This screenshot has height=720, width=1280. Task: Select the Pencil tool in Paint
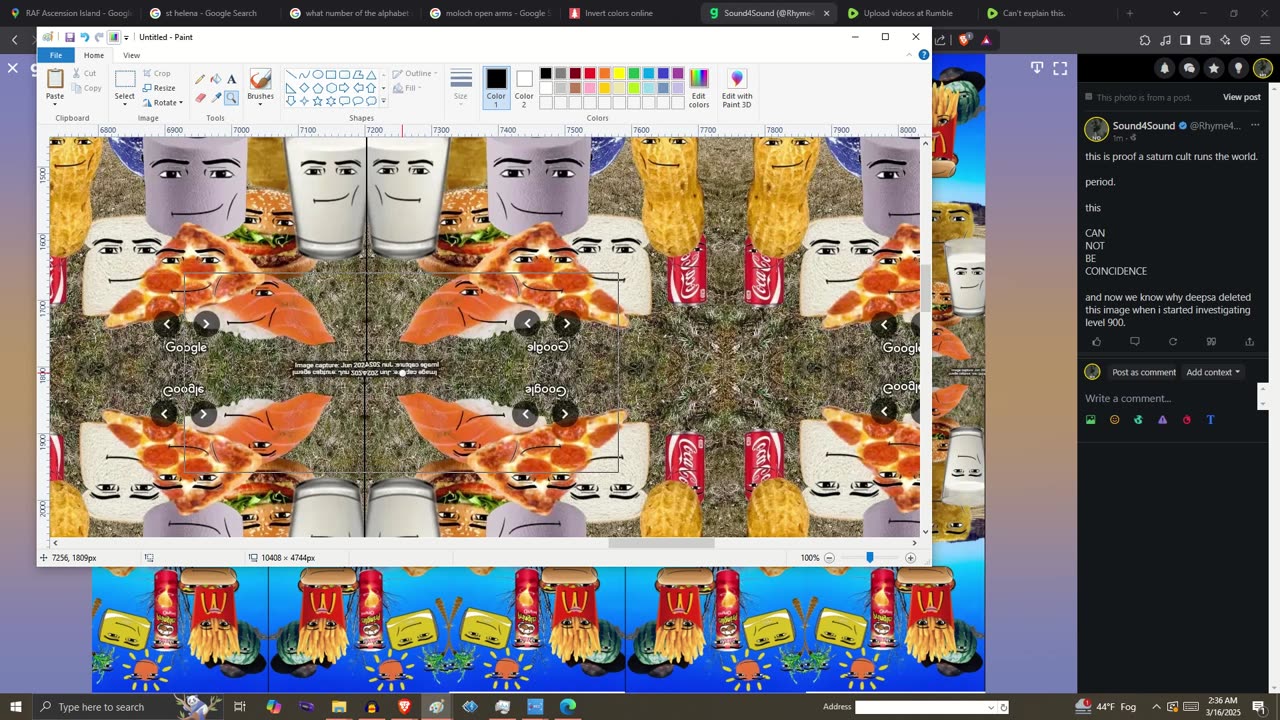pyautogui.click(x=200, y=79)
